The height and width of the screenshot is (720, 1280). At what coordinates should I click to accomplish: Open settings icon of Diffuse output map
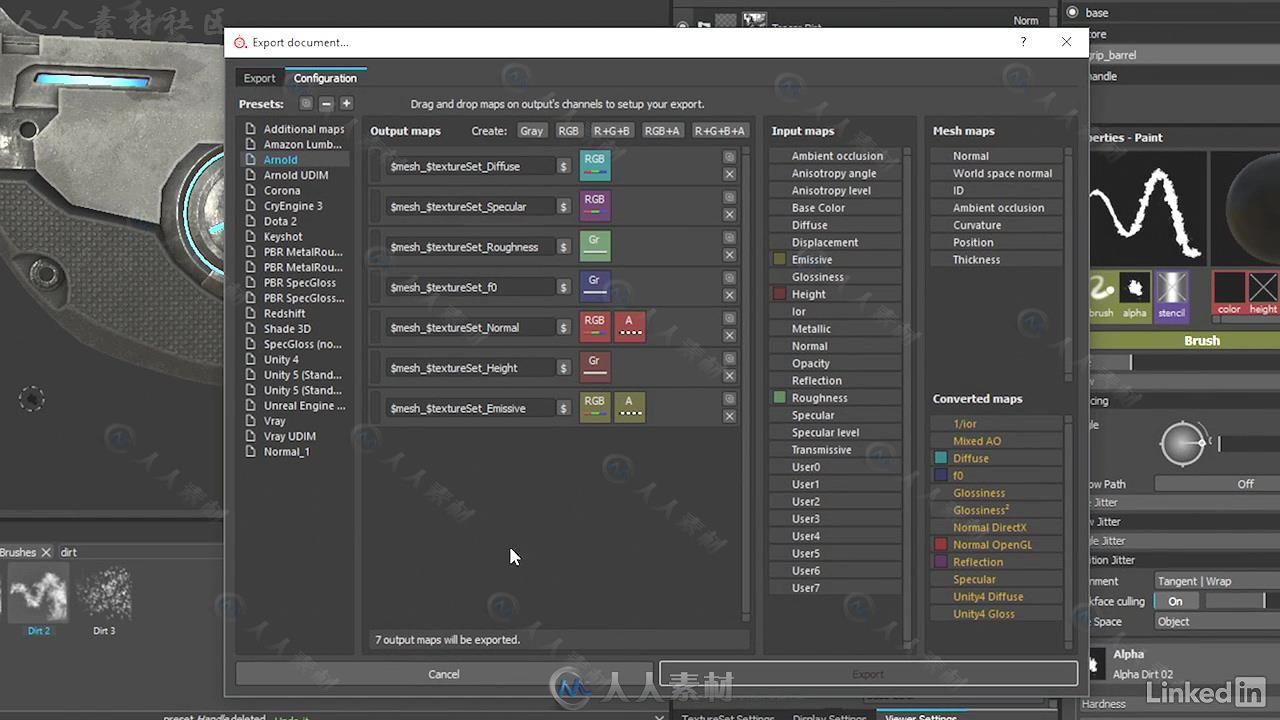[730, 157]
